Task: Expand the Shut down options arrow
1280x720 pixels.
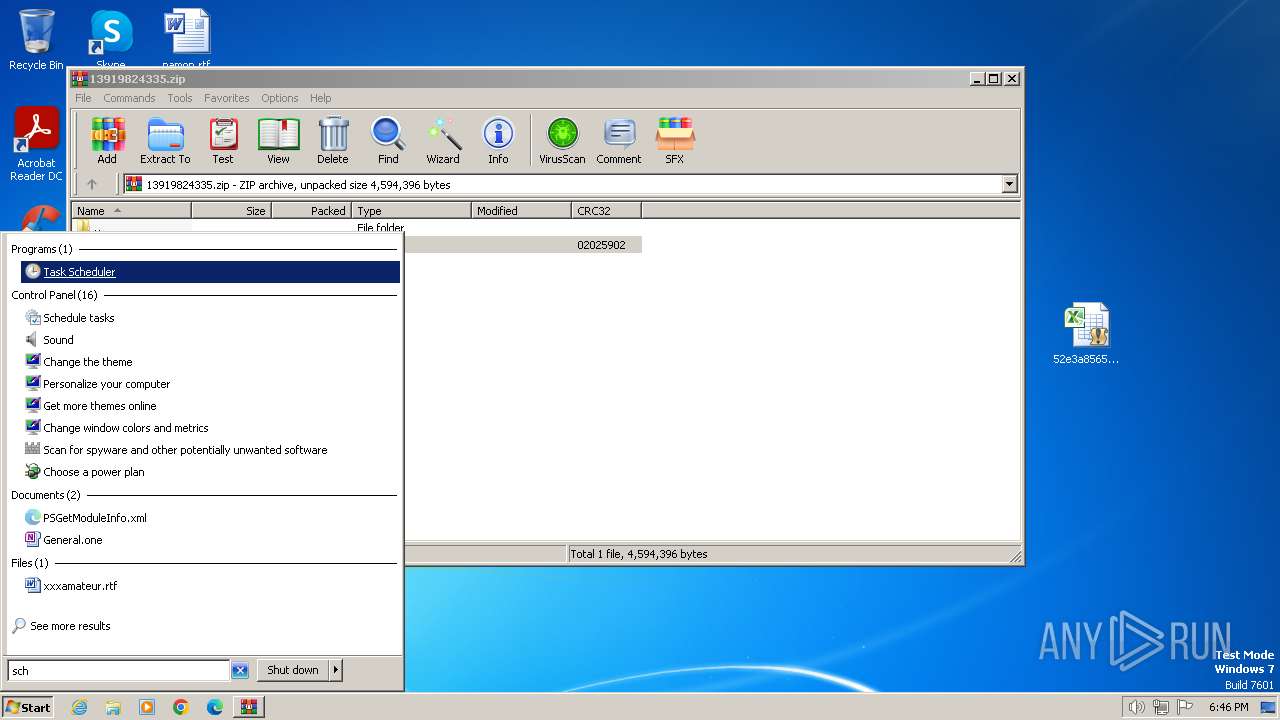Action: [336, 670]
